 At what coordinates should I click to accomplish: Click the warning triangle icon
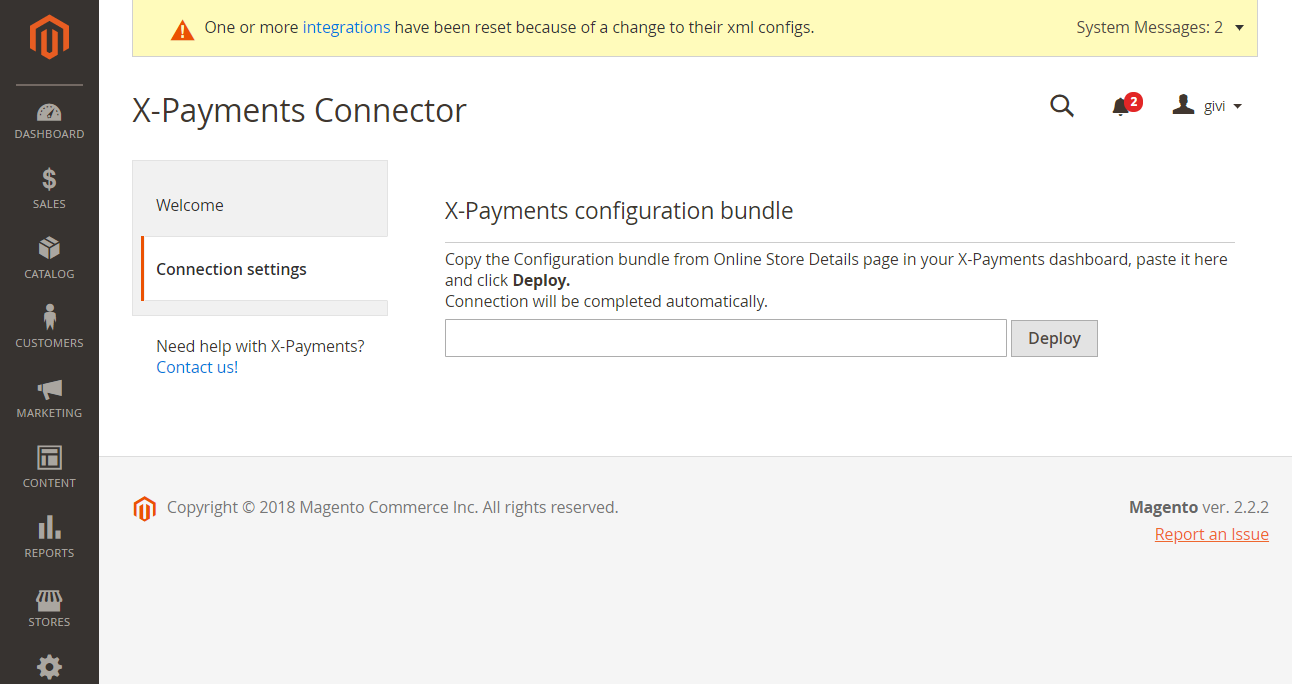click(182, 29)
